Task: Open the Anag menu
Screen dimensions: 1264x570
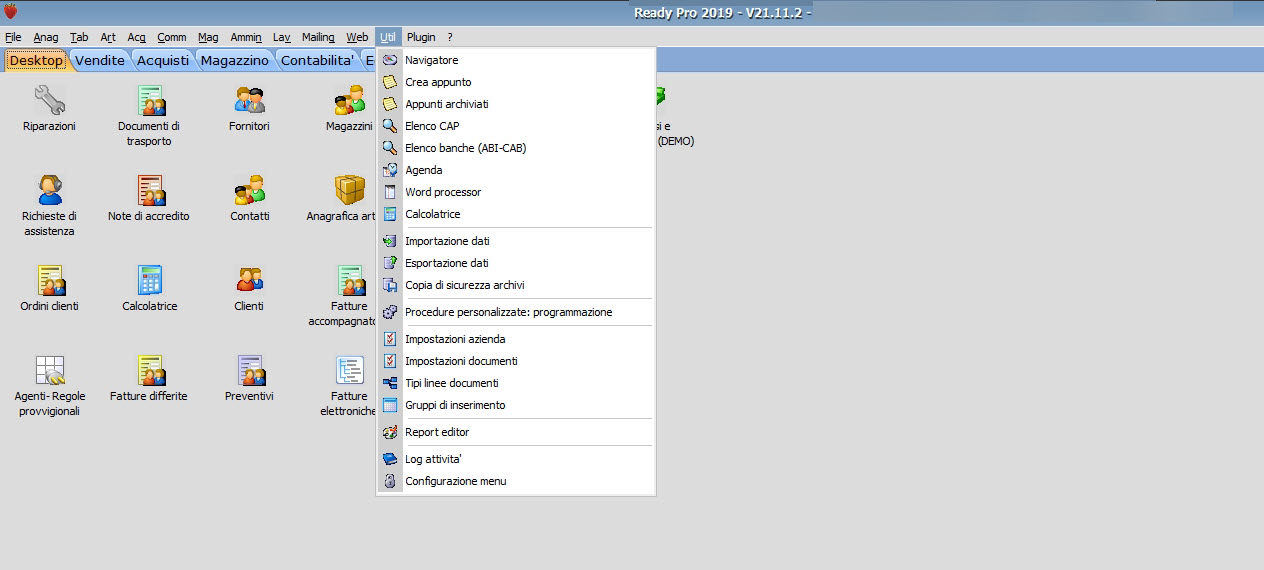Action: click(46, 37)
